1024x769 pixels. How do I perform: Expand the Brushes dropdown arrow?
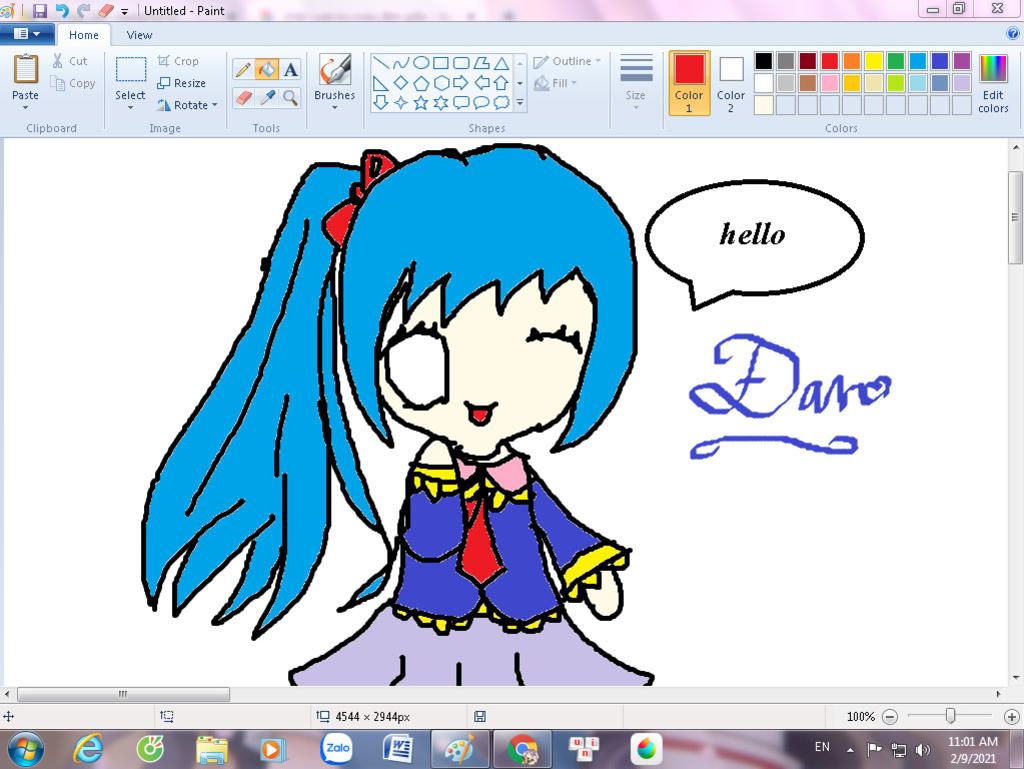click(334, 108)
